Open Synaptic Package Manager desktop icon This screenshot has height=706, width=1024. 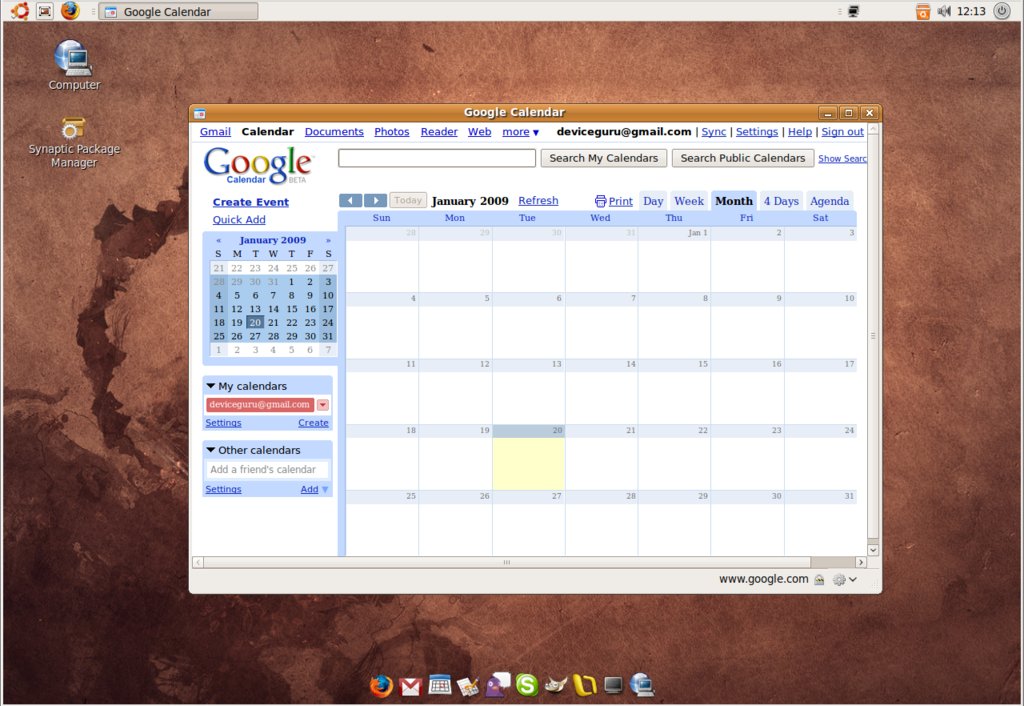[x=74, y=143]
